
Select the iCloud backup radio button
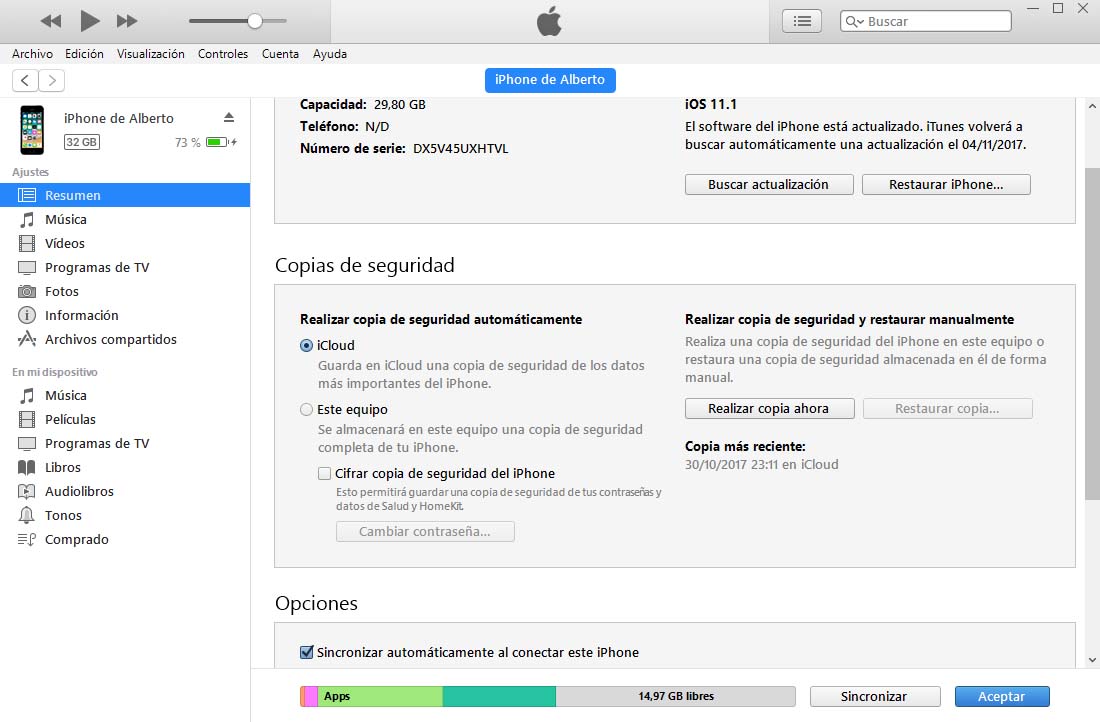(307, 346)
